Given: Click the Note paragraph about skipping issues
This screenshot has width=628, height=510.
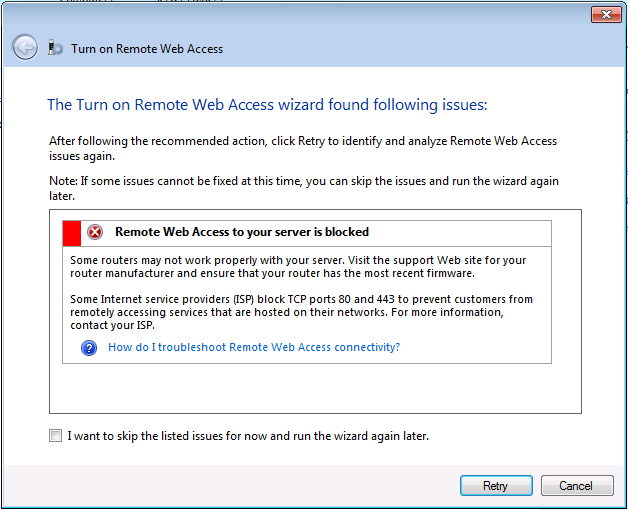Looking at the screenshot, I should coord(303,189).
